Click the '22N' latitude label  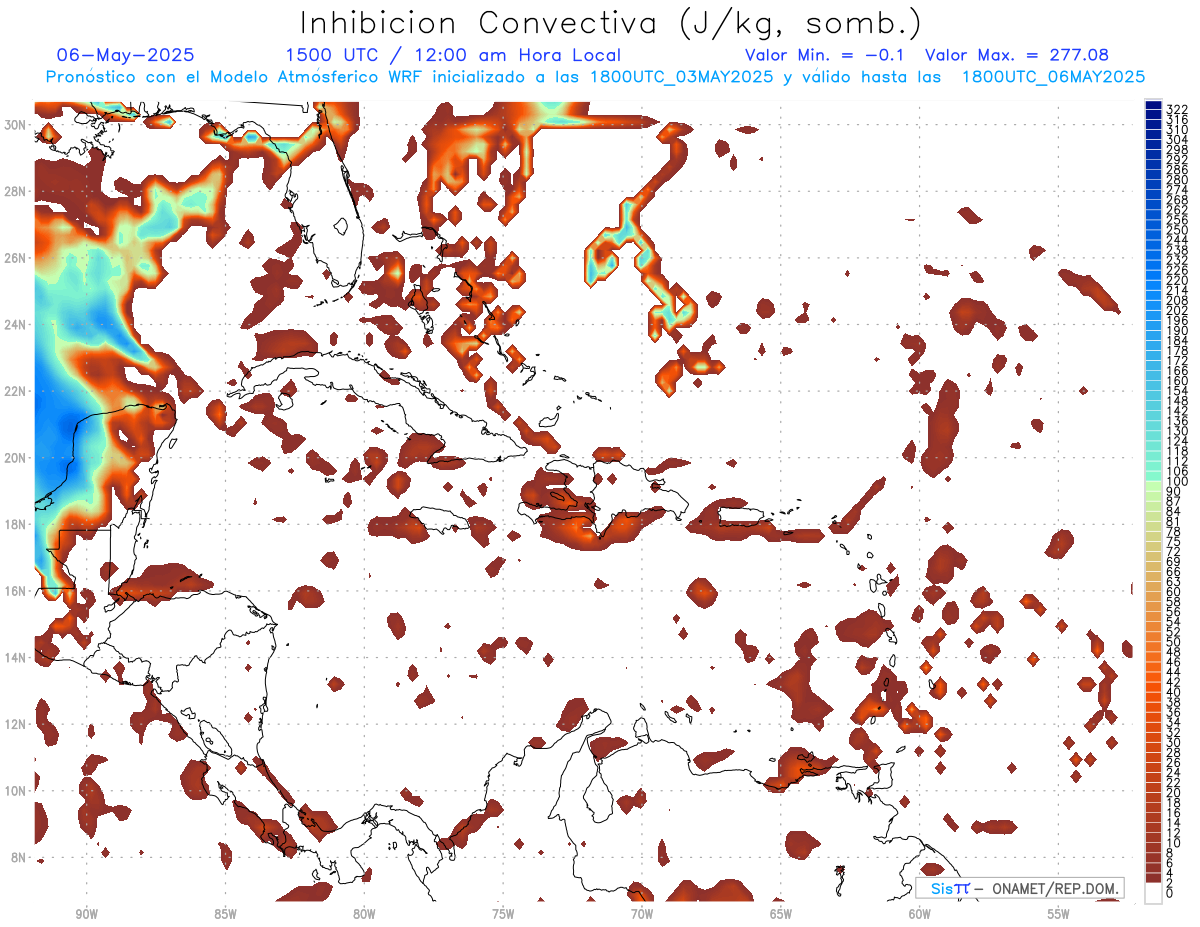[14, 391]
